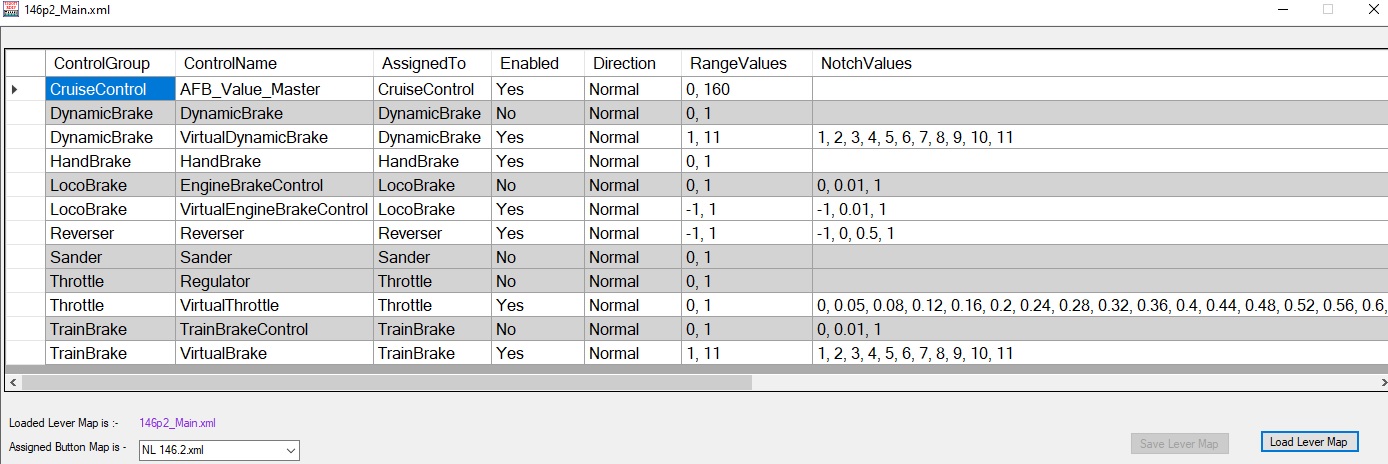Click the current row indicator arrow
This screenshot has width=1388, height=464.
15,89
